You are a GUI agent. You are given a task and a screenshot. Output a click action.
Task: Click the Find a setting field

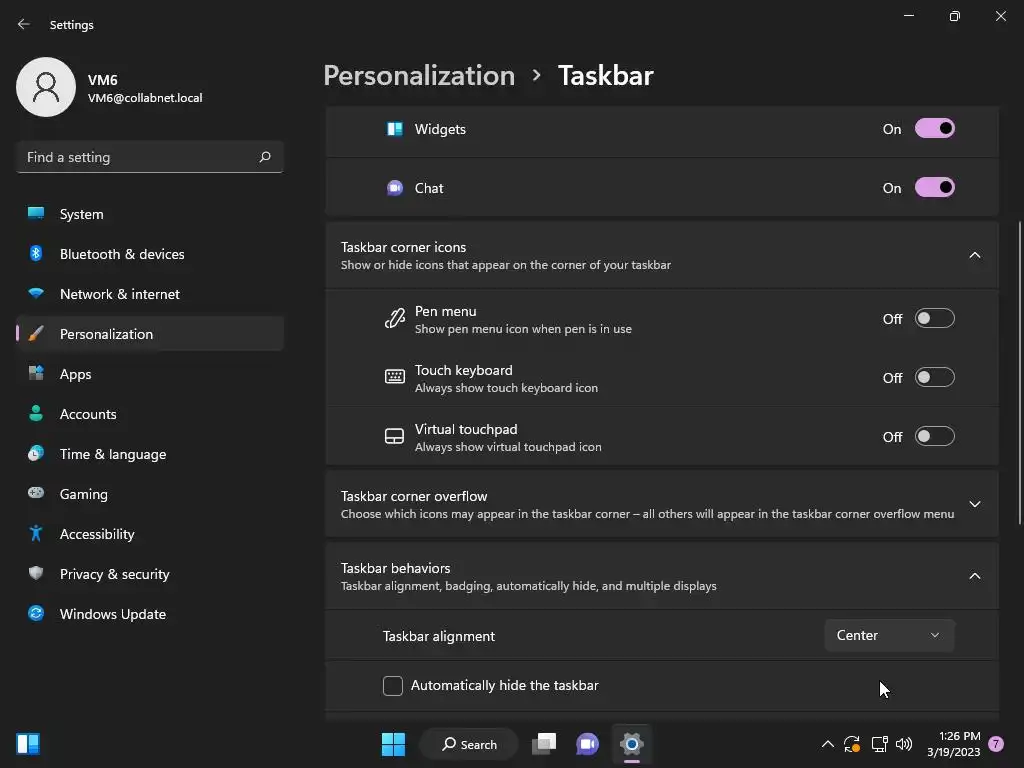[x=150, y=157]
